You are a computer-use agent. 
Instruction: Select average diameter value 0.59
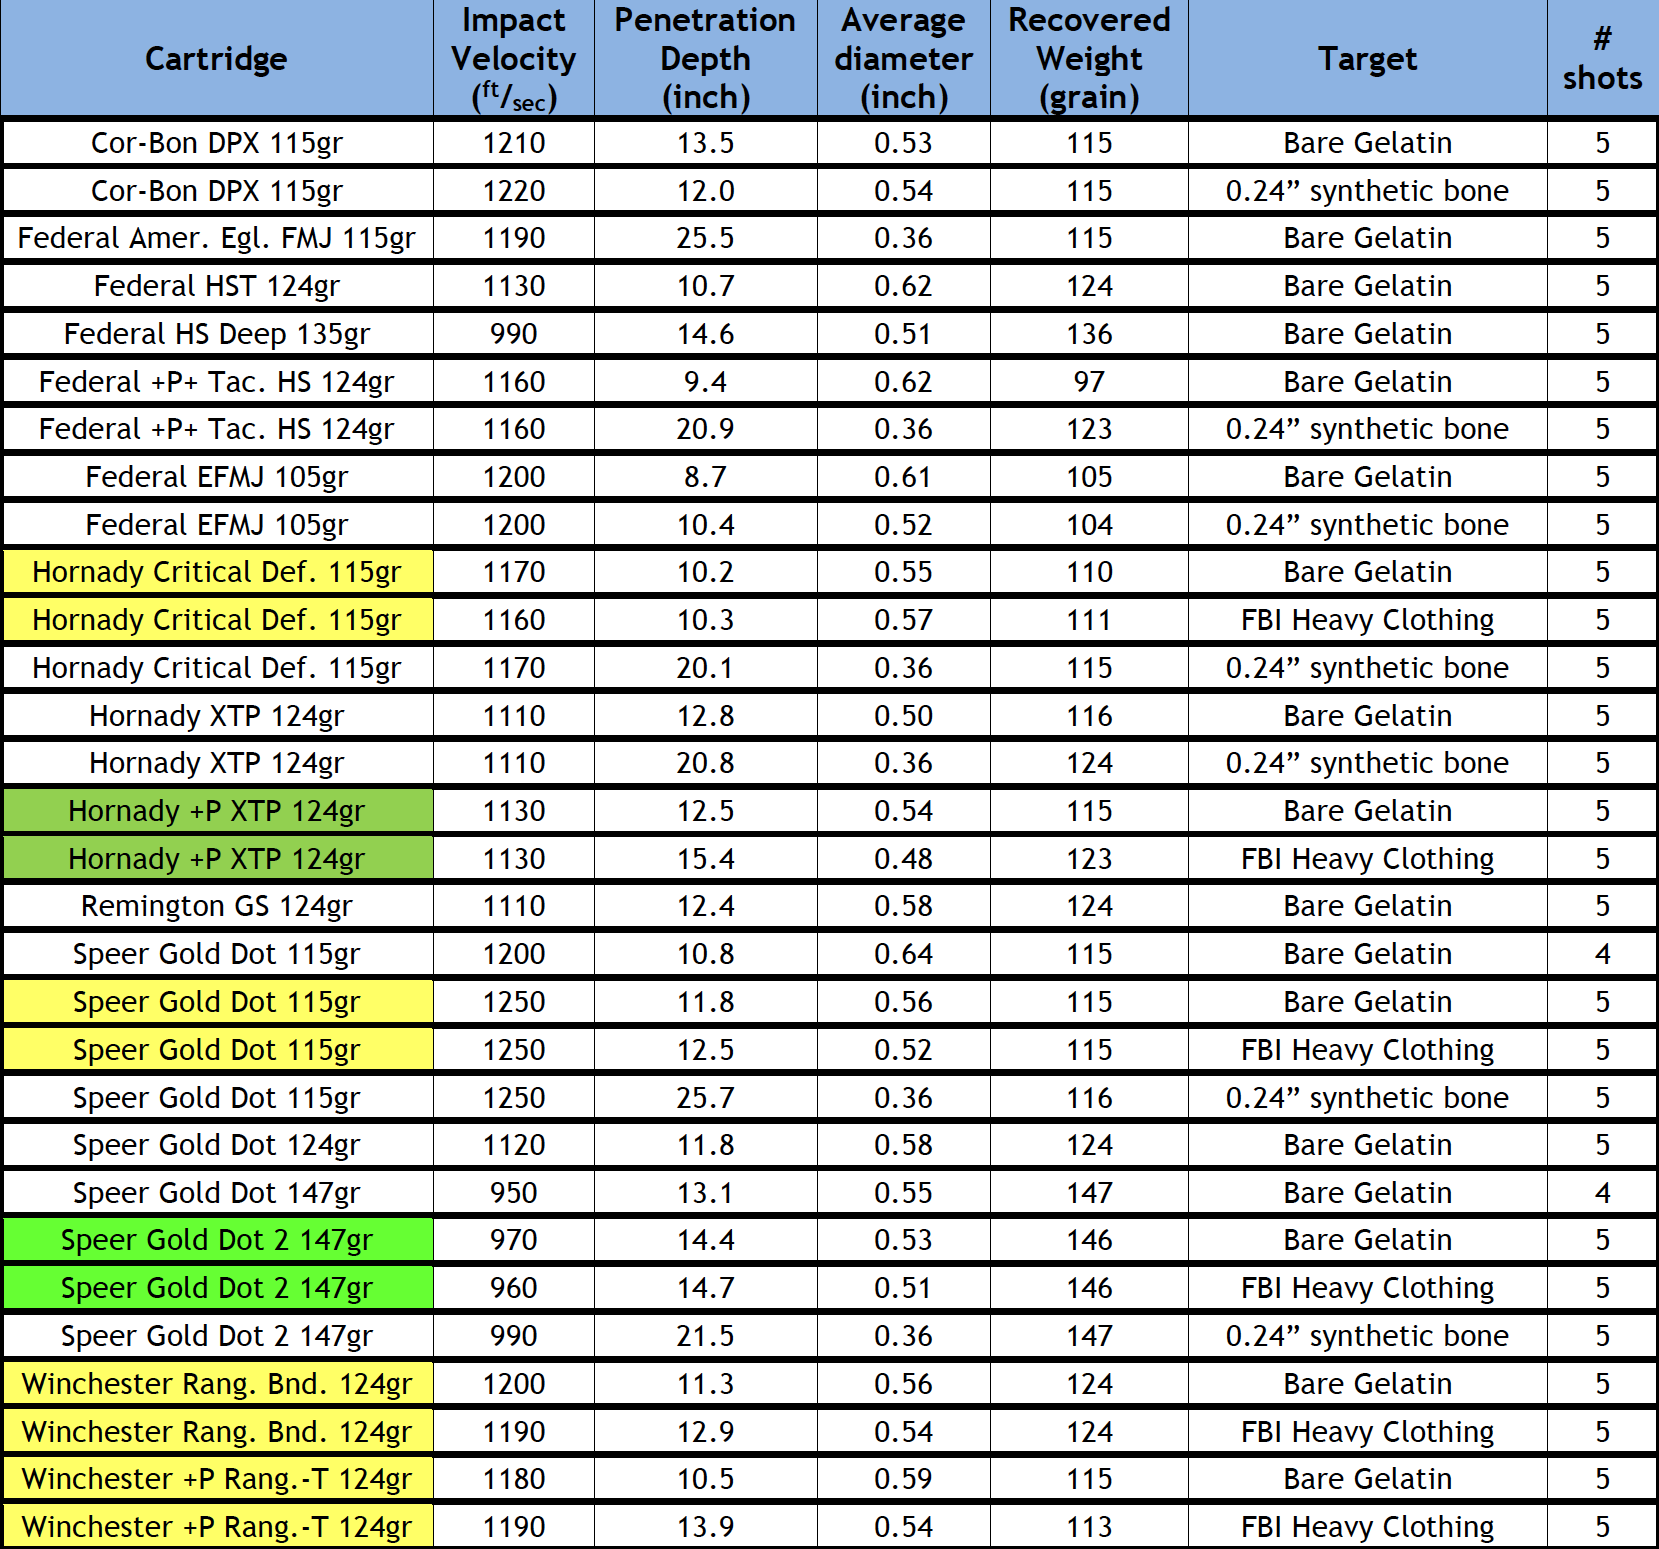(904, 1479)
